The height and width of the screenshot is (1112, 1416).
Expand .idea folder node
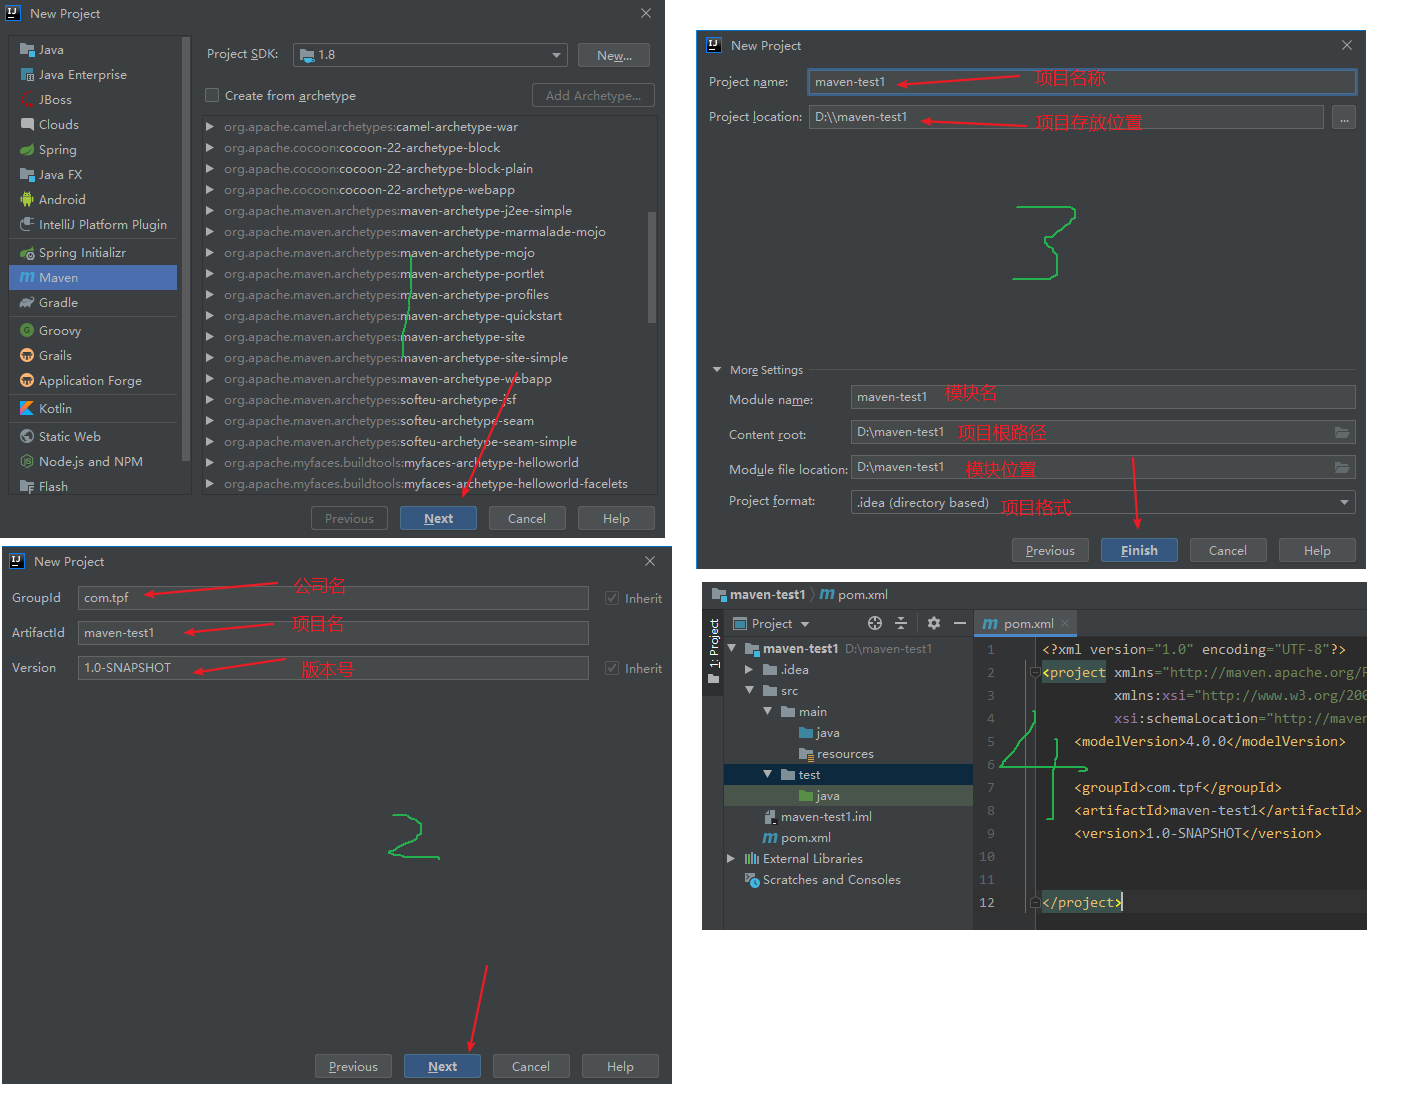tap(750, 669)
